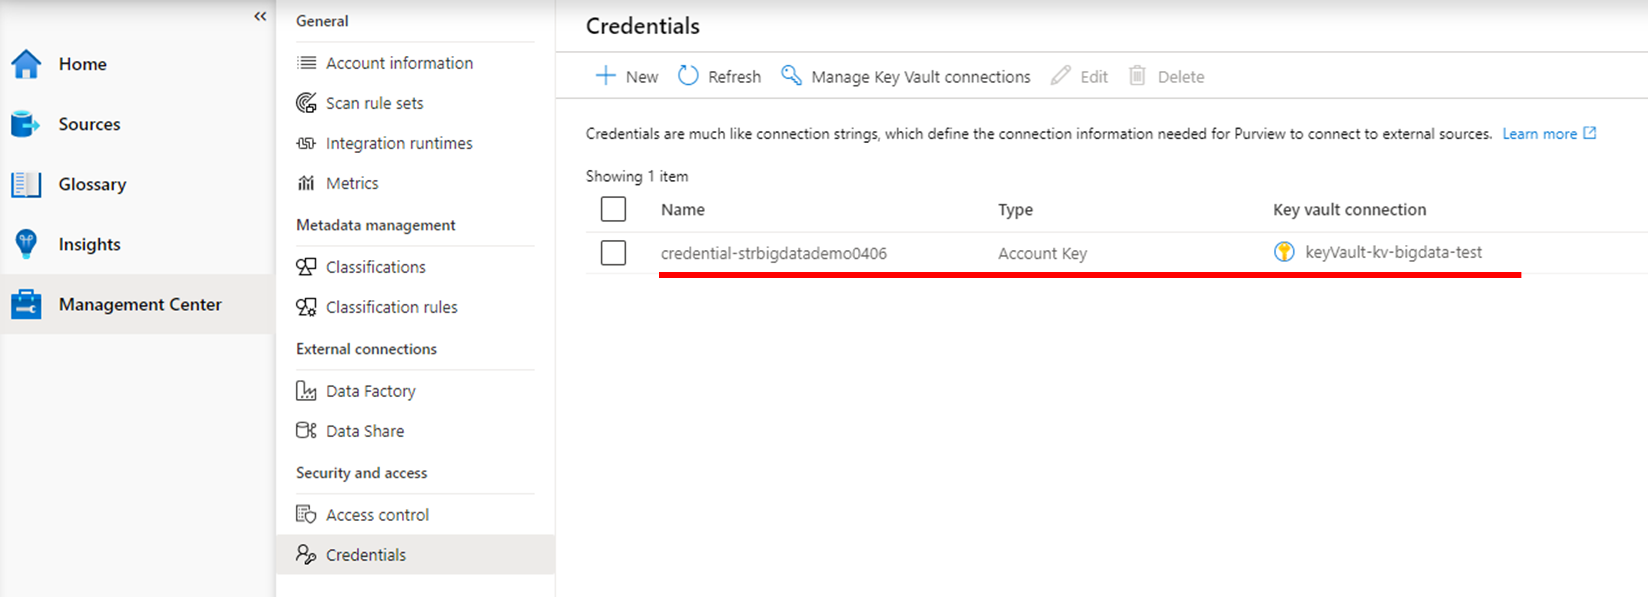Click the New plus icon
This screenshot has height=597, width=1648.
tap(606, 76)
